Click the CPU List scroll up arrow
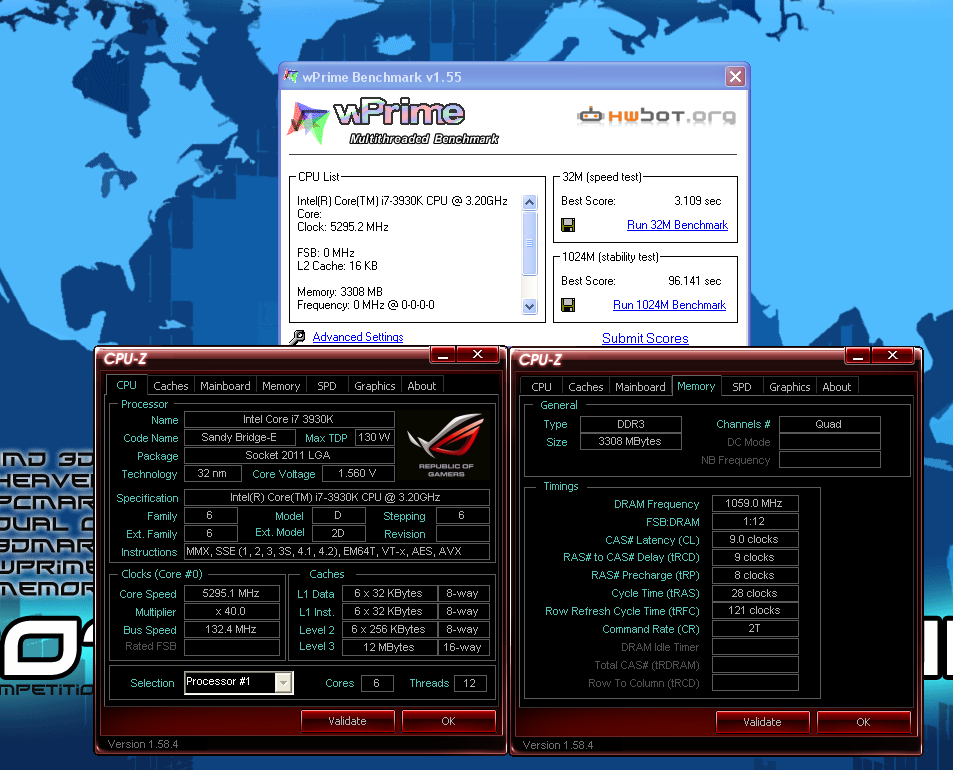The height and width of the screenshot is (770, 953). point(529,202)
